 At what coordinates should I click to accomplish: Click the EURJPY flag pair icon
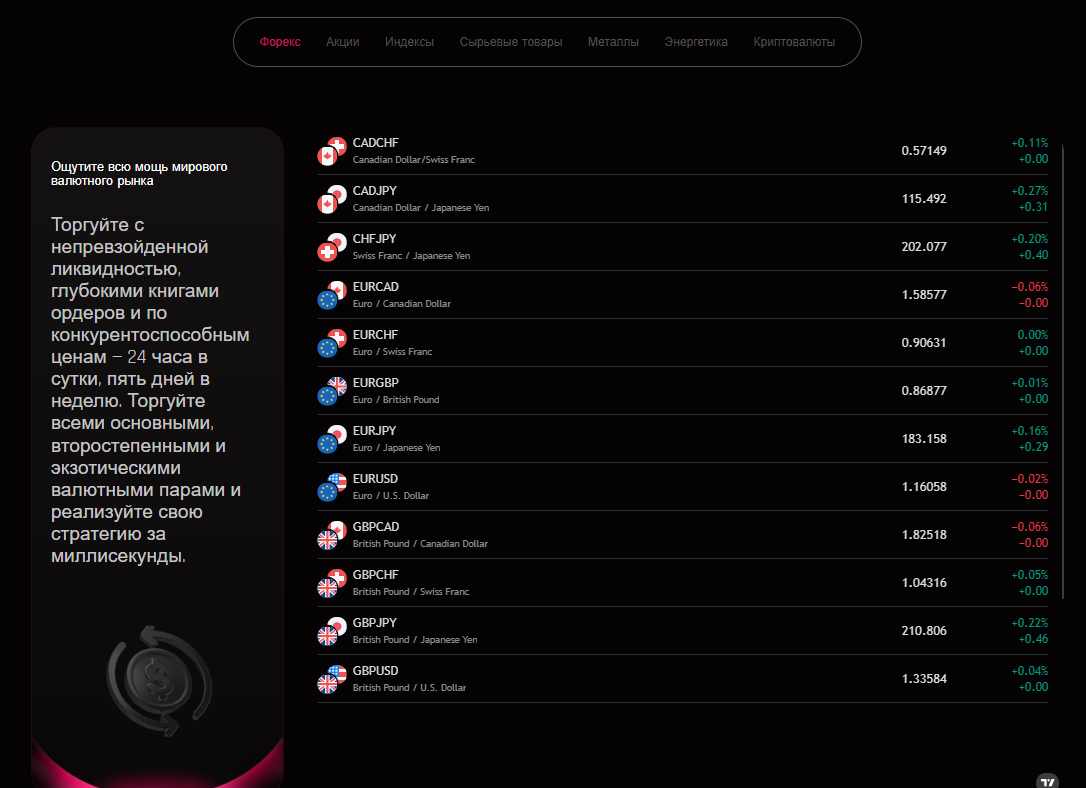point(332,439)
